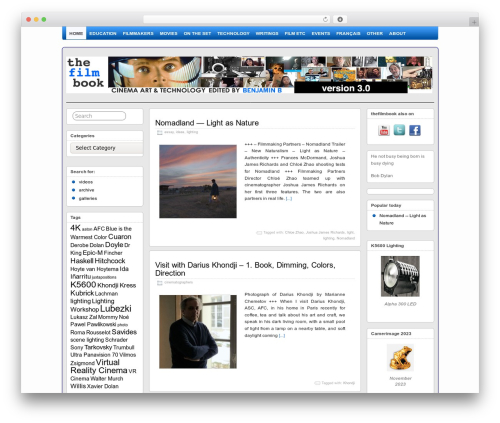Click the cinematographers category link
The width and height of the screenshot is (500, 423).
179,283
